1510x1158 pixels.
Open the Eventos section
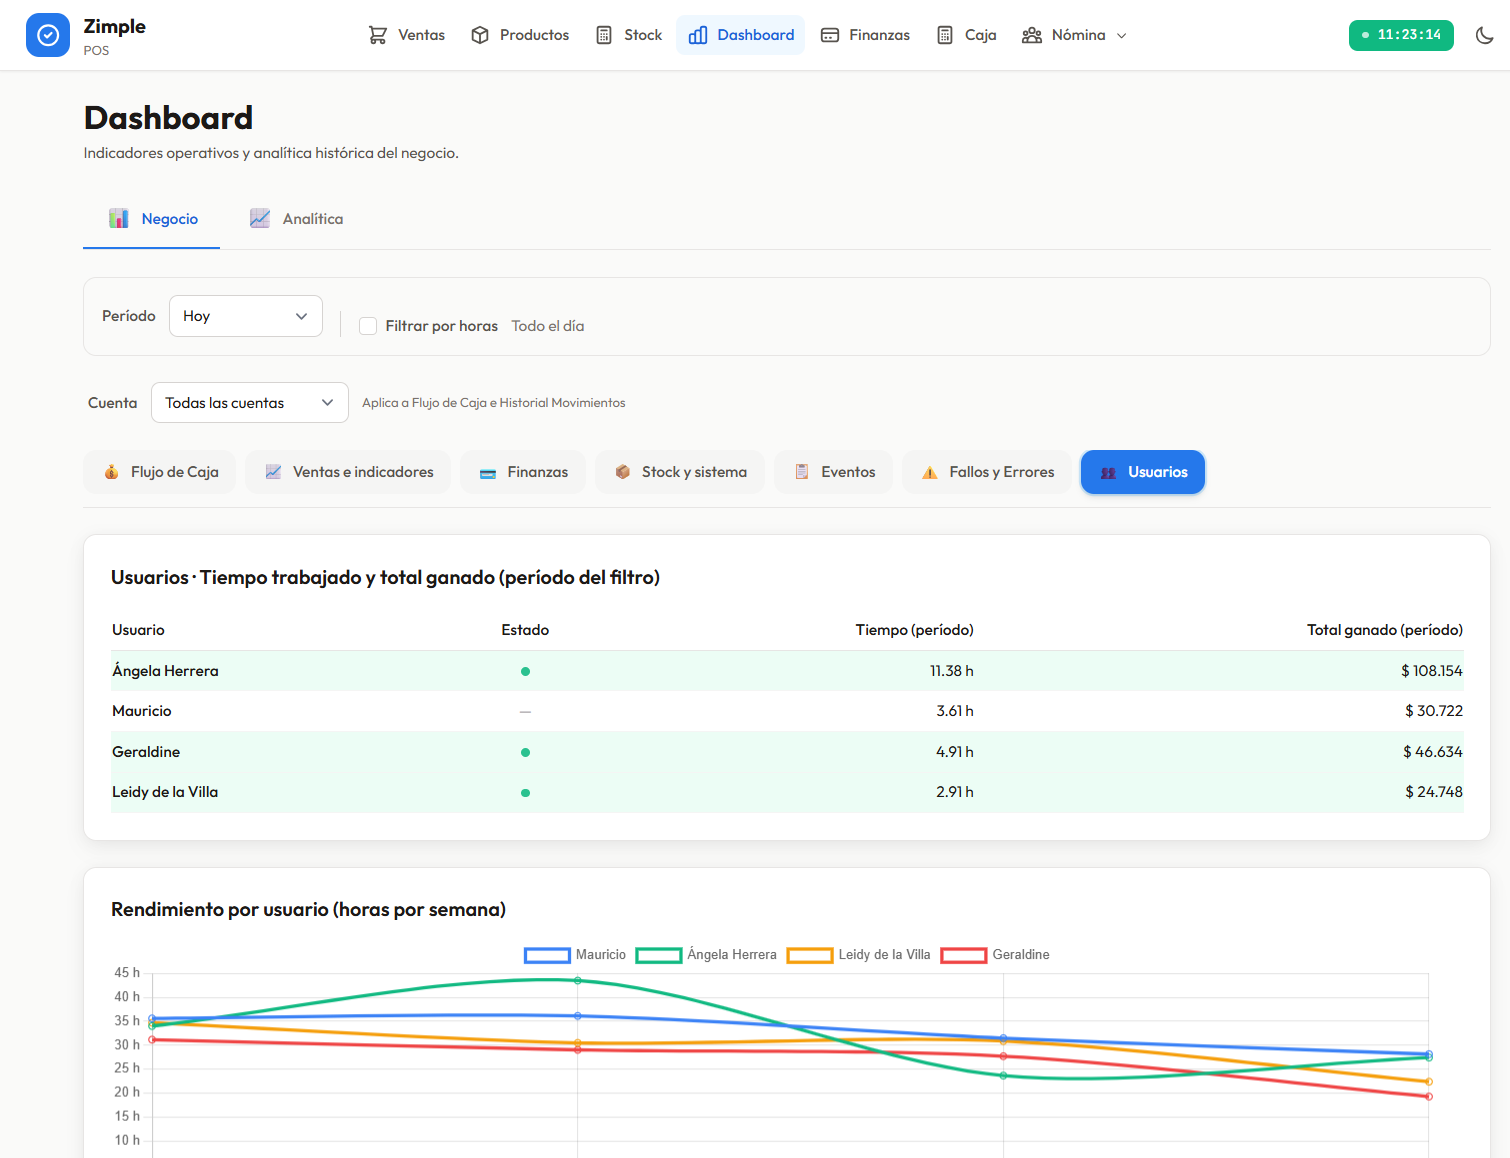(834, 472)
